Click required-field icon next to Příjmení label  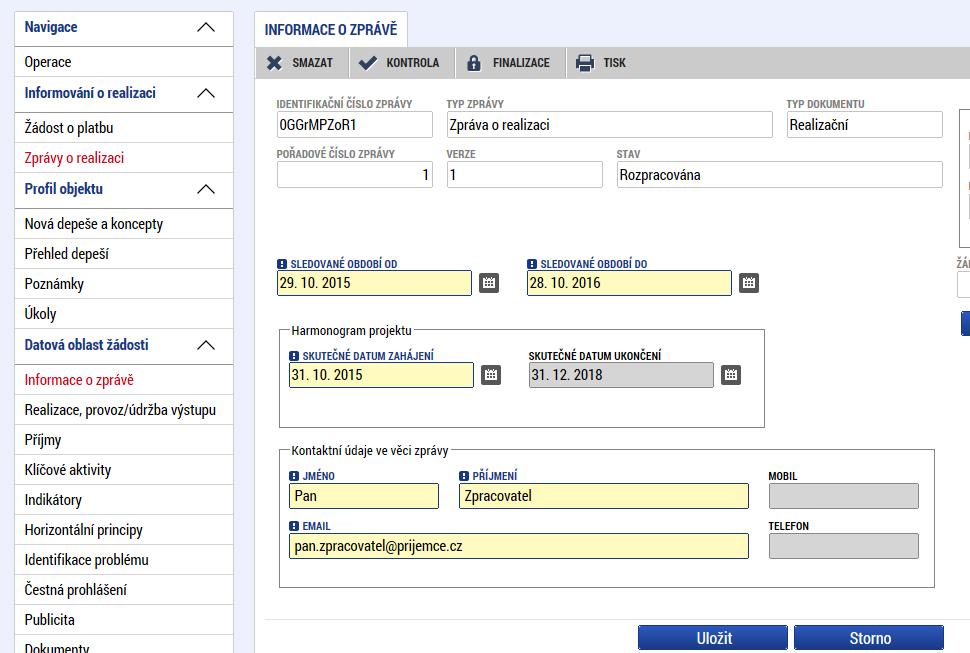[464, 476]
